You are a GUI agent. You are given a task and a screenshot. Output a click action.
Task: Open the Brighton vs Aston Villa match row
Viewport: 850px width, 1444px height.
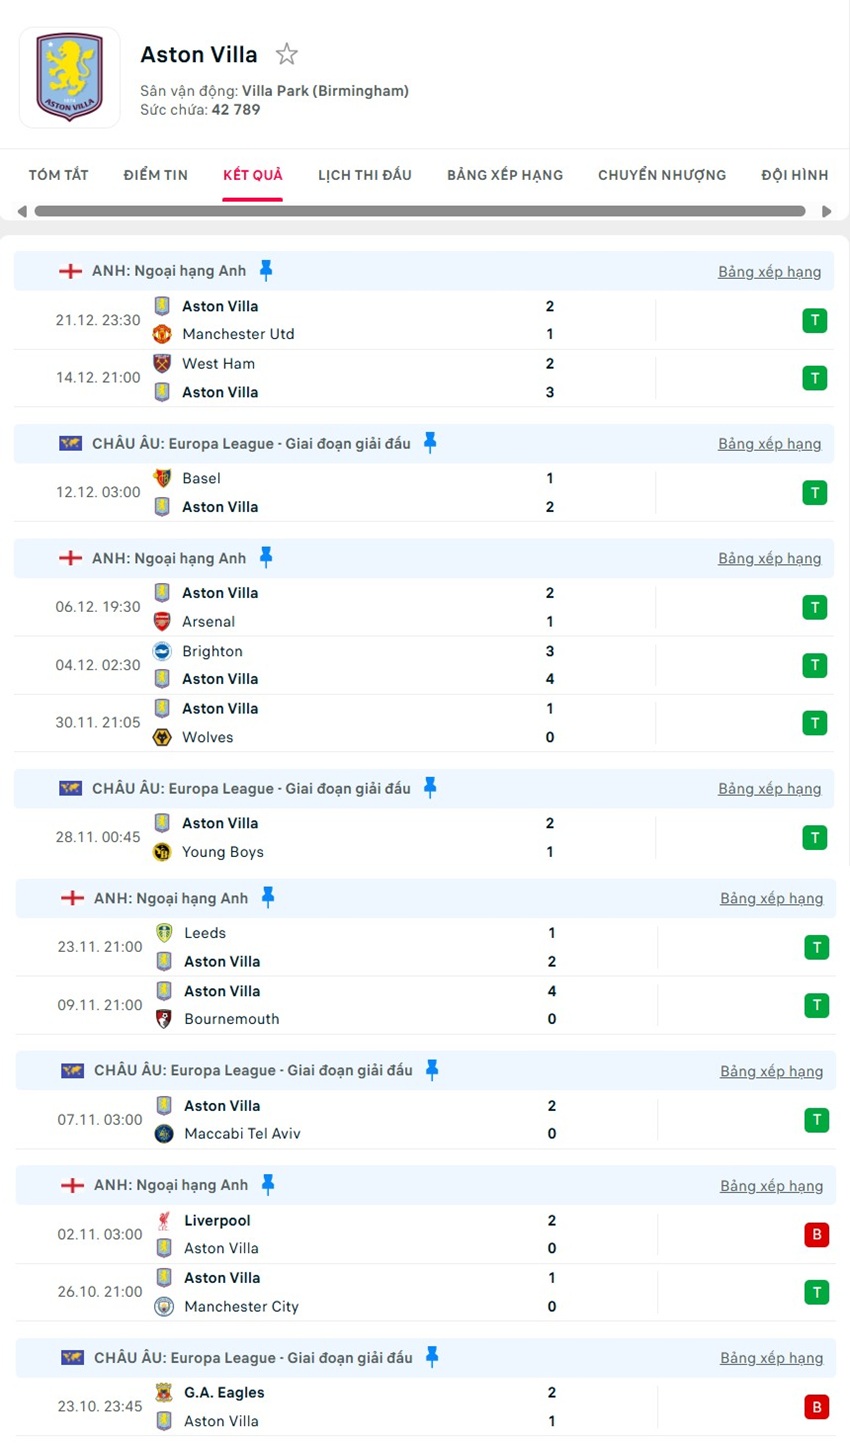(x=400, y=665)
